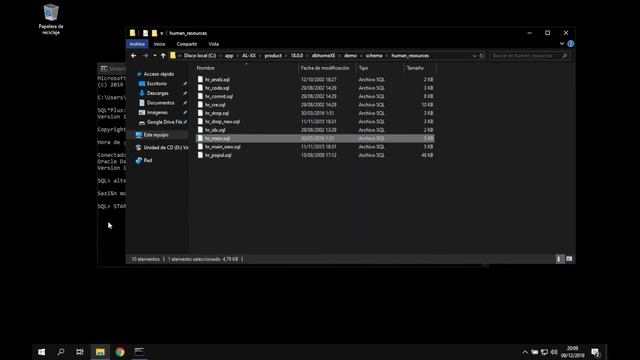Open Customize Quick Access Toolbar dropdown
Viewport: 640px width, 360px height.
tap(162, 33)
